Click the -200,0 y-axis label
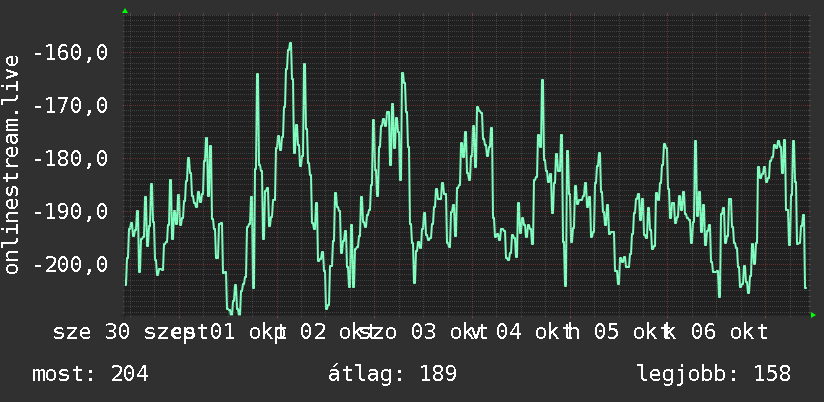 pyautogui.click(x=70, y=264)
